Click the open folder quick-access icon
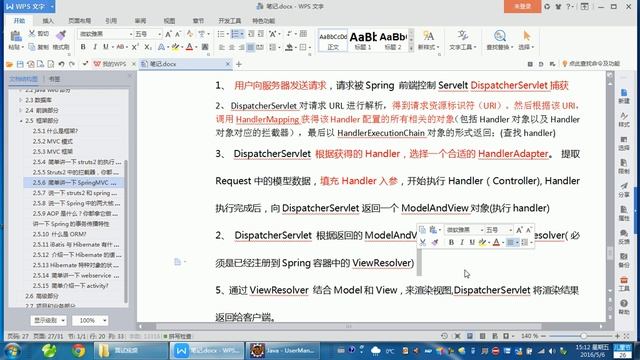Screen dimensions: 640x360 click(9, 64)
